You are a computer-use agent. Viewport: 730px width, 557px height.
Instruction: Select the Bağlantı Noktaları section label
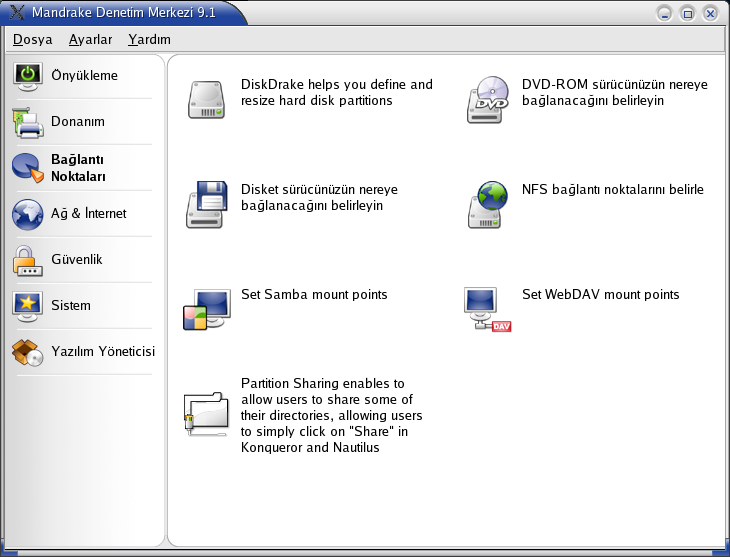pos(78,168)
